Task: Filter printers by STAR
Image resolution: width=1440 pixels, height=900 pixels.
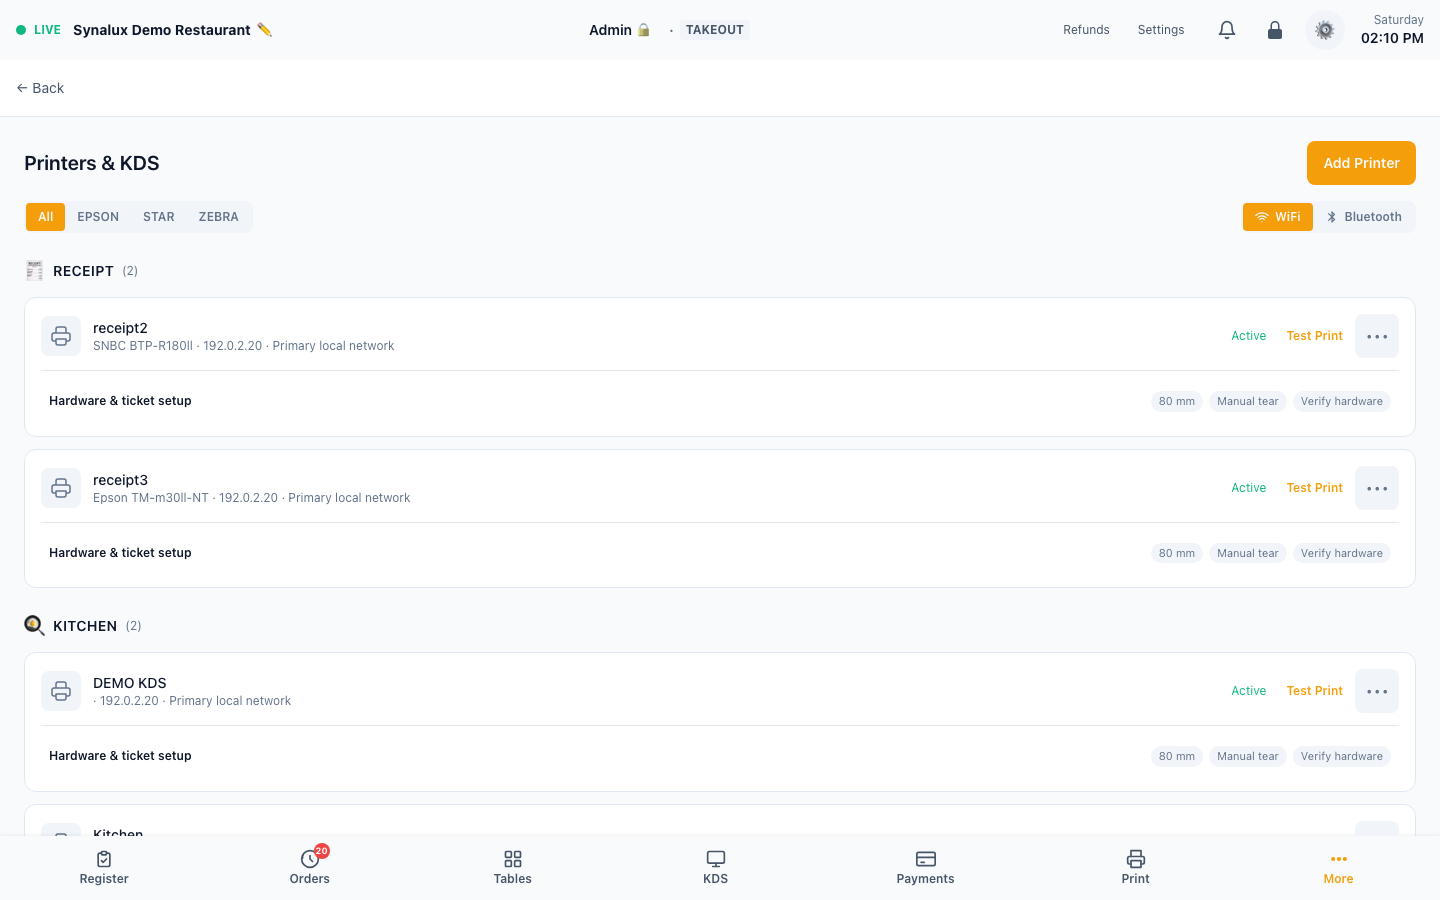Action: pos(159,217)
